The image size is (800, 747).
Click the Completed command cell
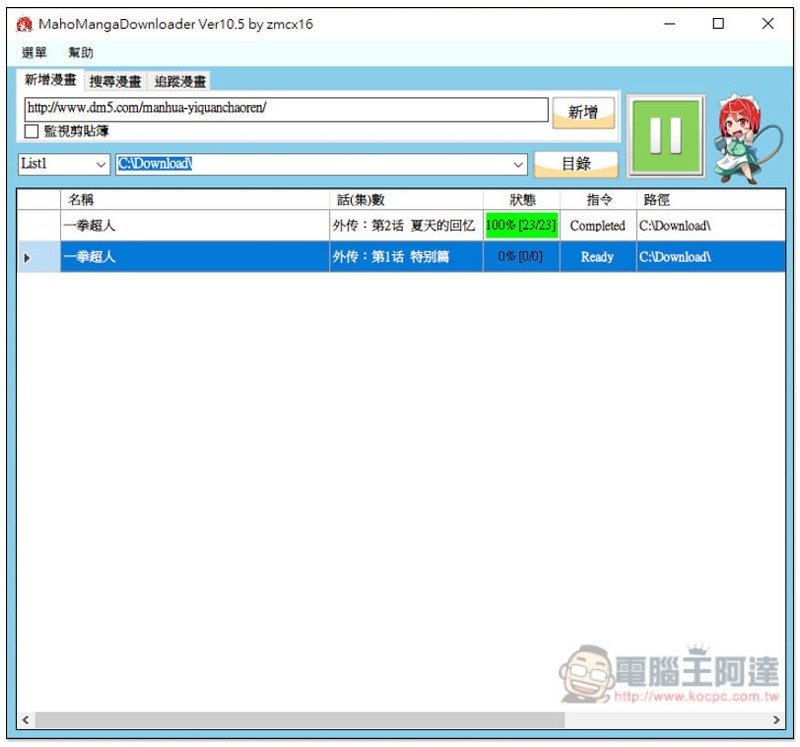tap(597, 225)
